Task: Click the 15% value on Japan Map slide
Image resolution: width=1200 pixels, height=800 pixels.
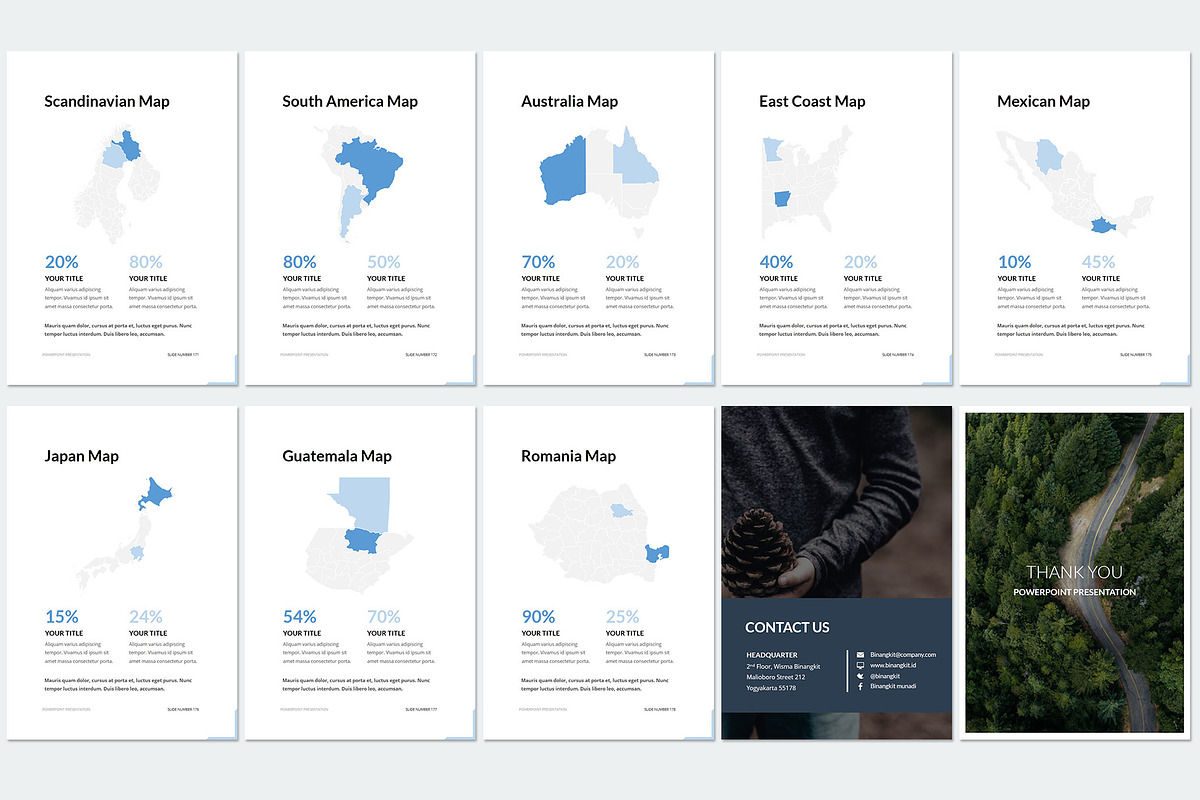Action: point(61,617)
